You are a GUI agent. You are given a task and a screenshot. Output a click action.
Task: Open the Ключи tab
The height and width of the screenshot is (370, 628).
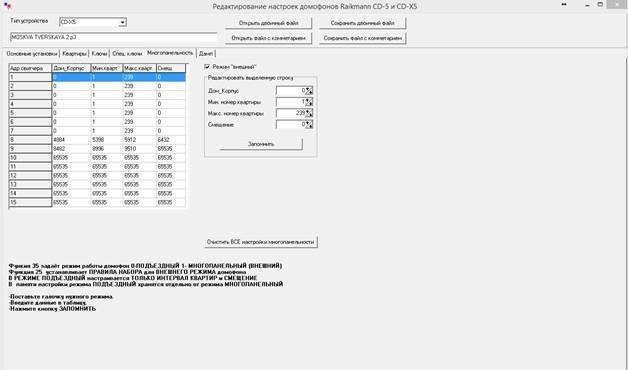click(99, 54)
